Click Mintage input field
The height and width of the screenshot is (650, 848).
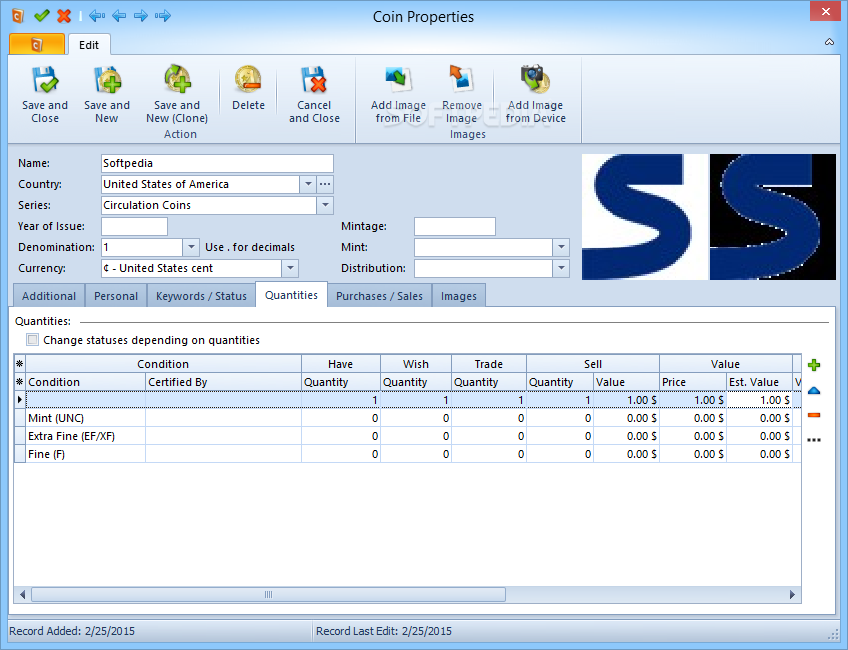[x=455, y=226]
